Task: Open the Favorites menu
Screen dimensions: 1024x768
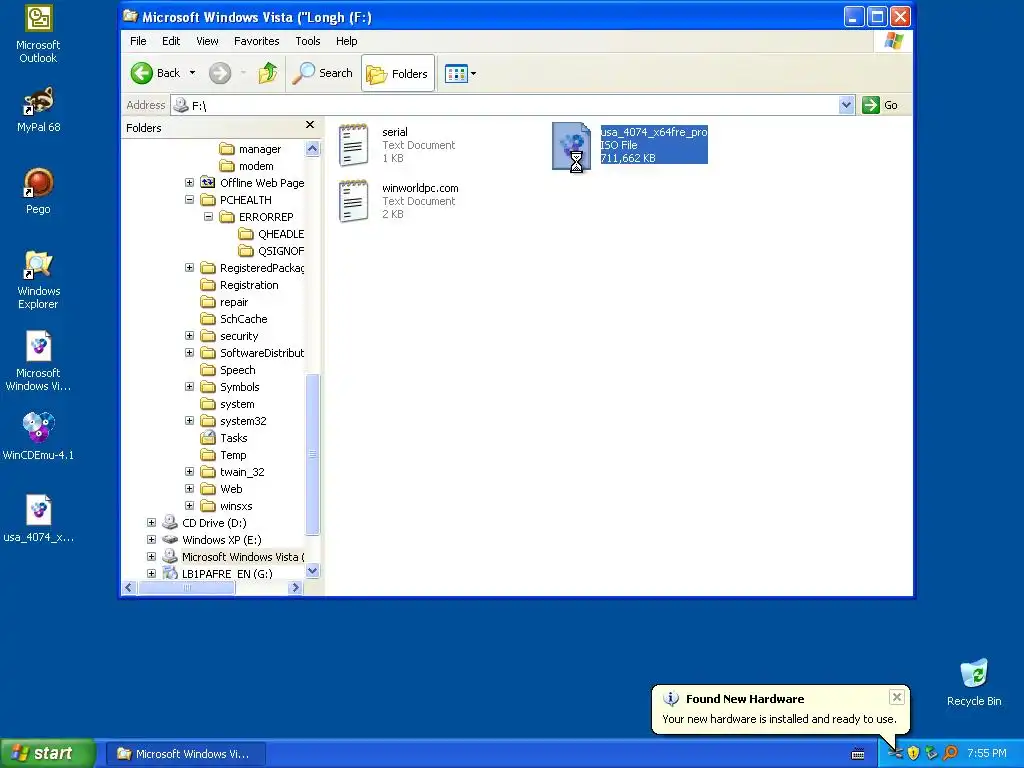Action: tap(257, 41)
